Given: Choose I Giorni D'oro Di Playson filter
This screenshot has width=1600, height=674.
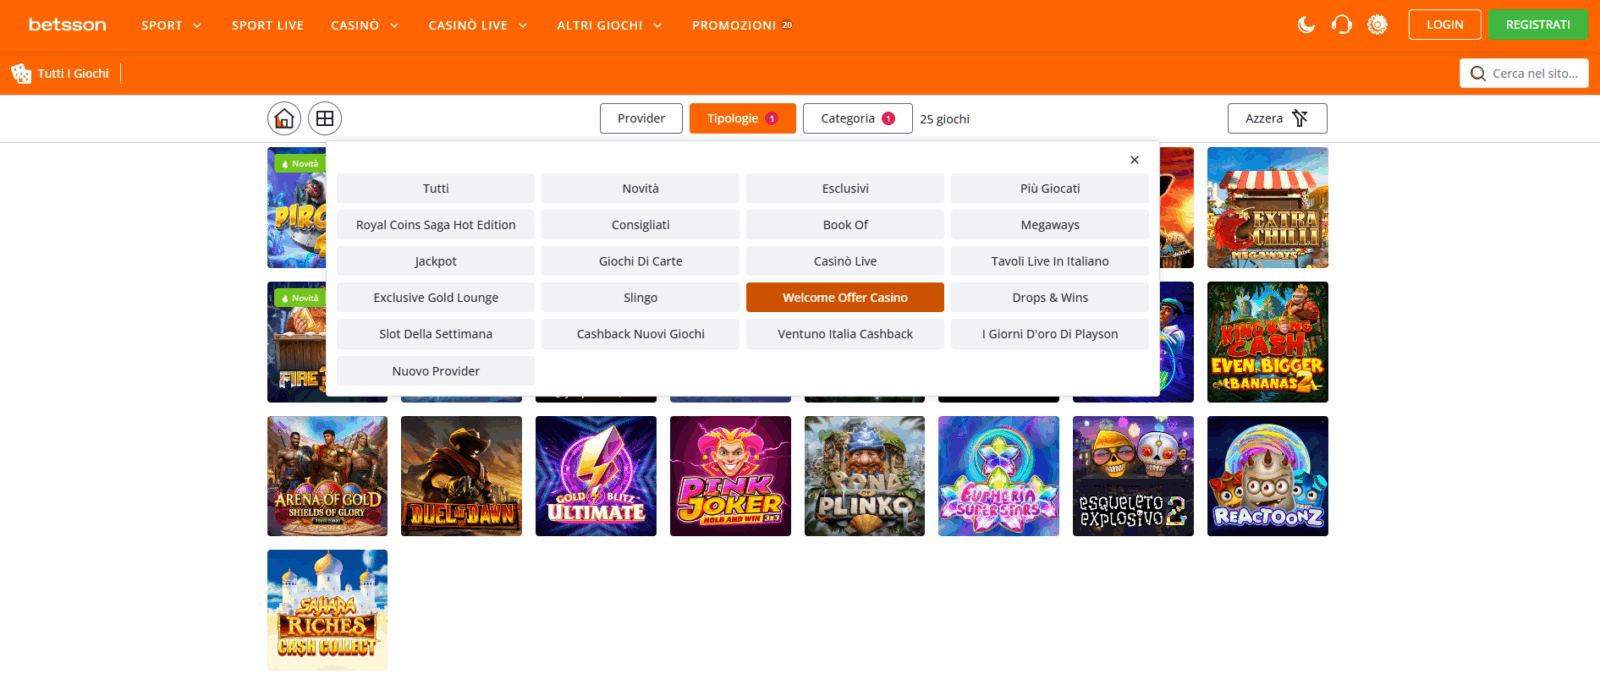Looking at the screenshot, I should tap(1050, 334).
